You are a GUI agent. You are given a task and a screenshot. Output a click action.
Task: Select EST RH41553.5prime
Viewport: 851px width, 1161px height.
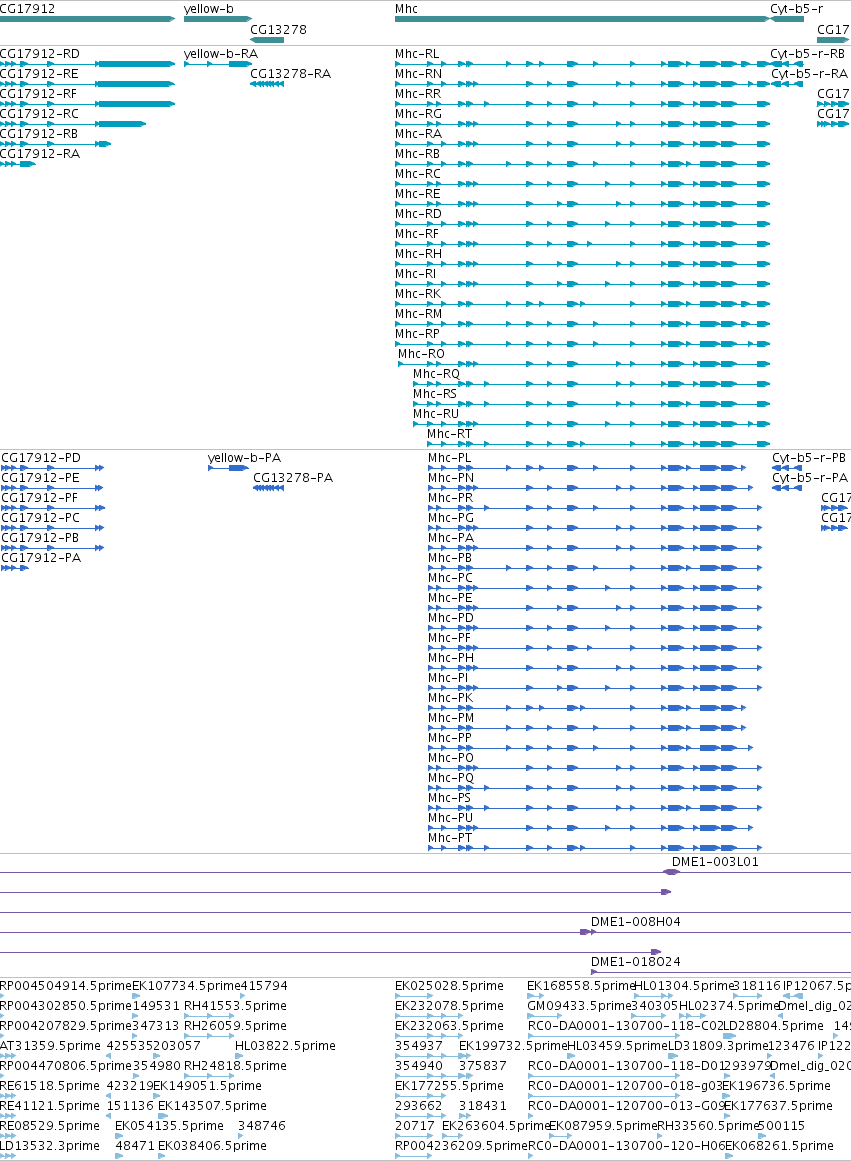[235, 1006]
